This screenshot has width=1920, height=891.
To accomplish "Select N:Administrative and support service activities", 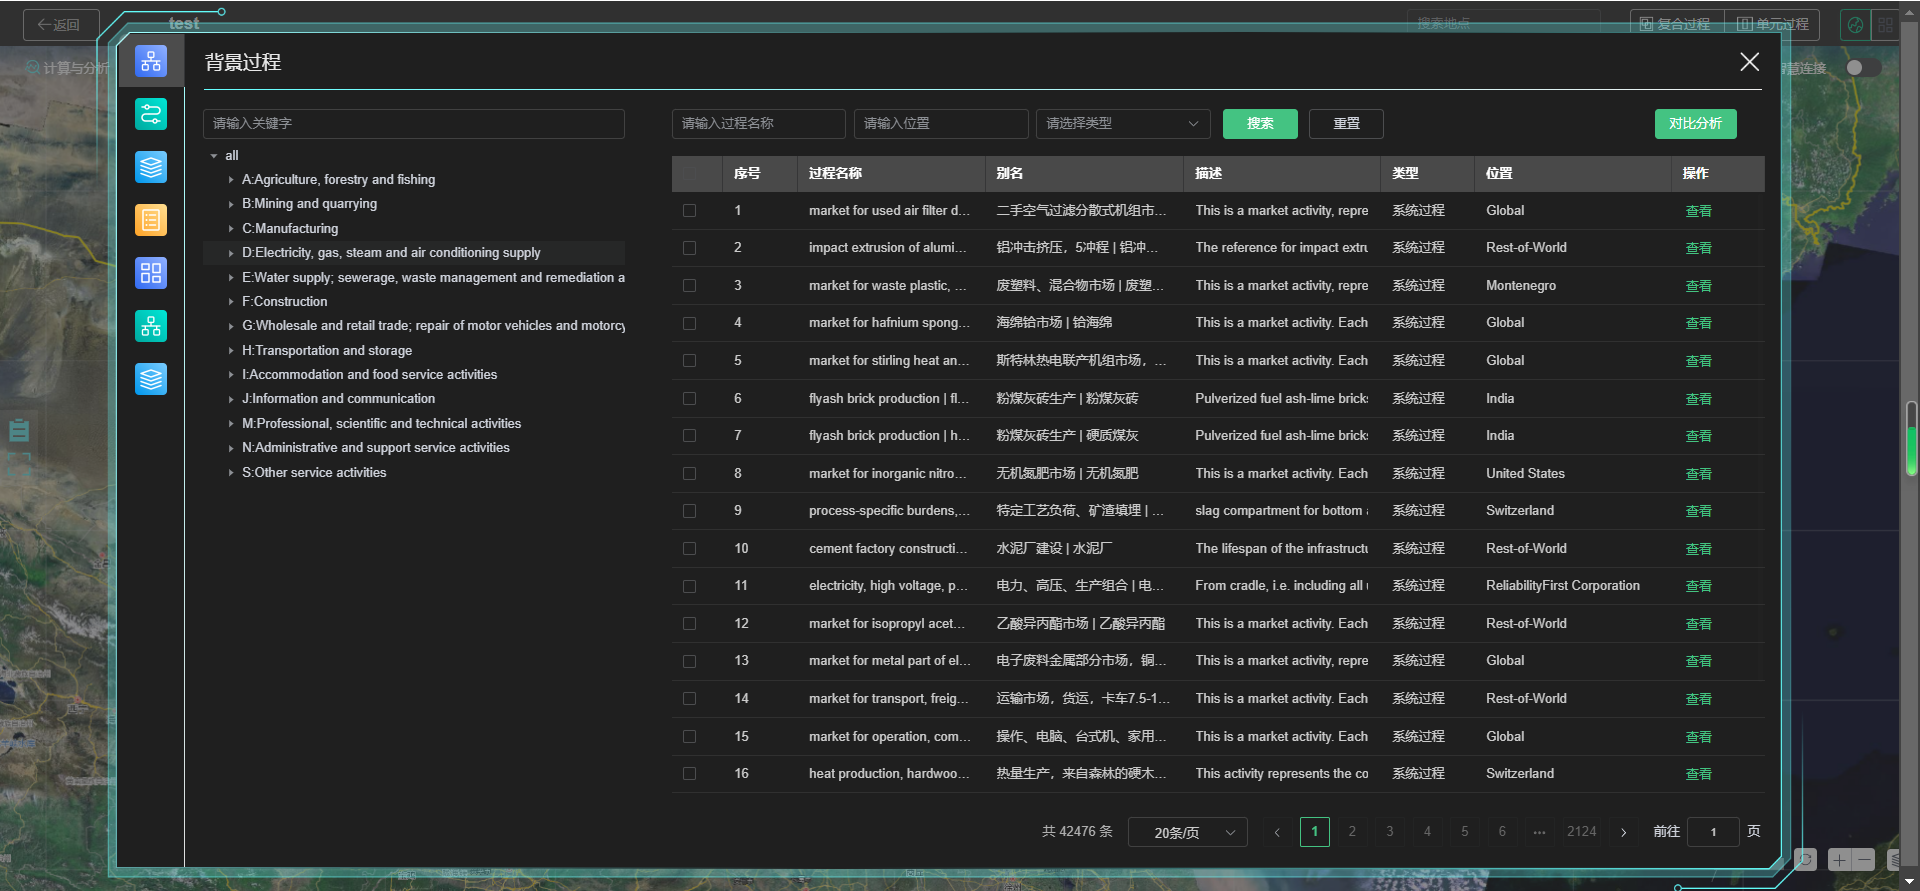I will click(375, 448).
